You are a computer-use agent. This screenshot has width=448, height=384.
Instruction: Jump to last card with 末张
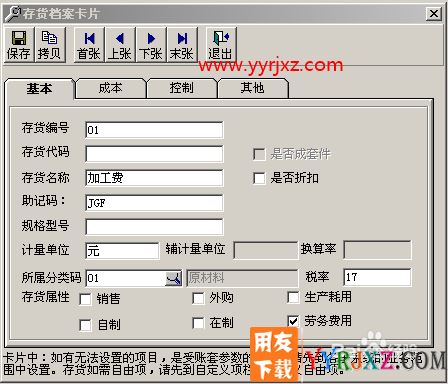click(x=182, y=45)
